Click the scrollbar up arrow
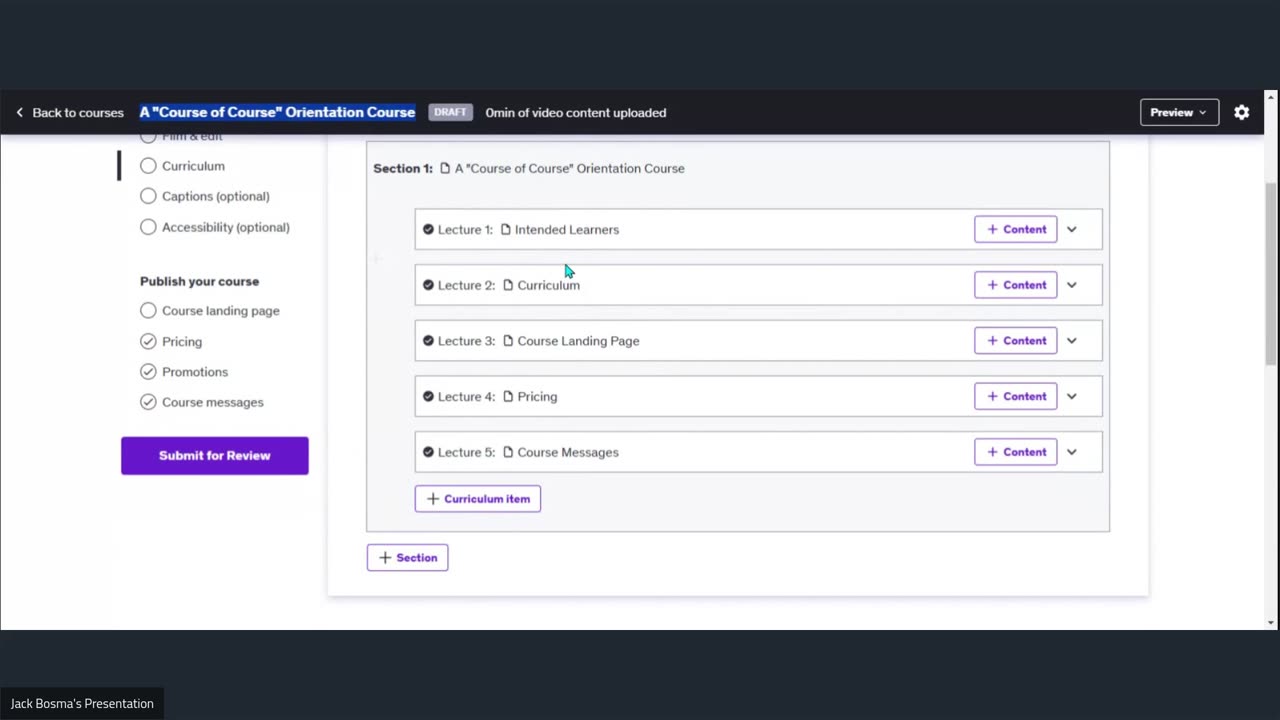The width and height of the screenshot is (1280, 720). [x=1271, y=97]
